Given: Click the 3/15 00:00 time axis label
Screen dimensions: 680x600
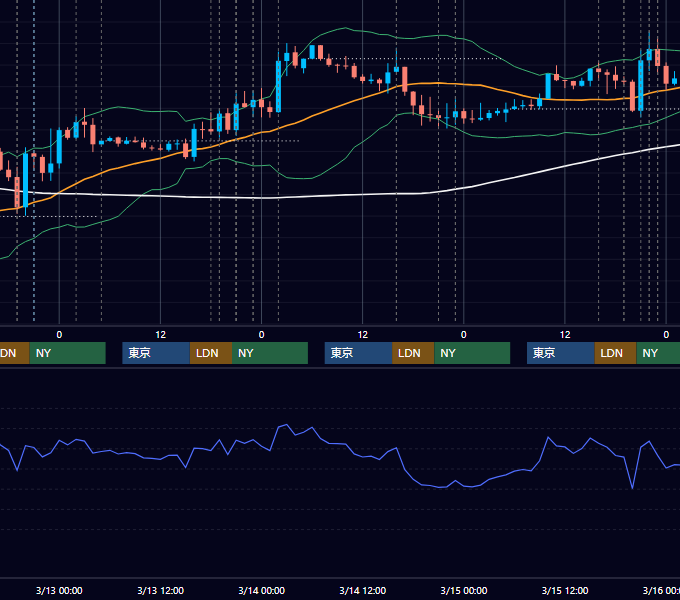Looking at the screenshot, I should coord(464,590).
